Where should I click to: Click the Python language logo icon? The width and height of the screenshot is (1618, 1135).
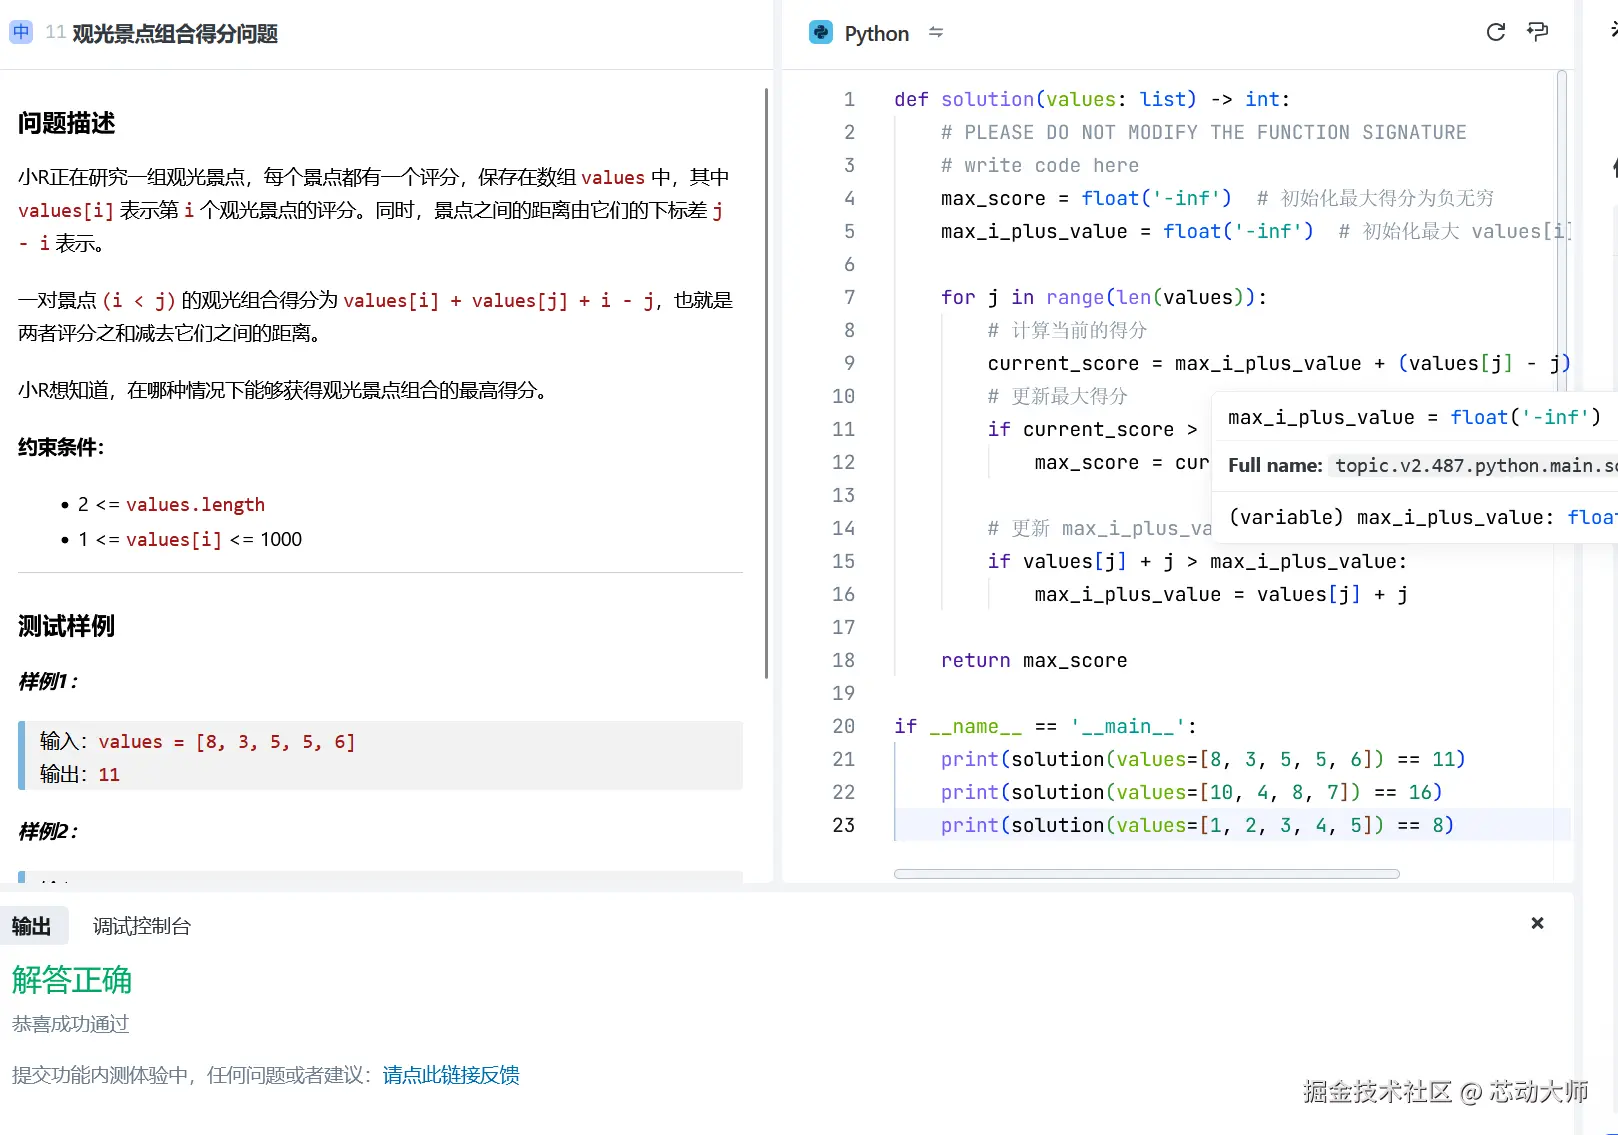(820, 33)
